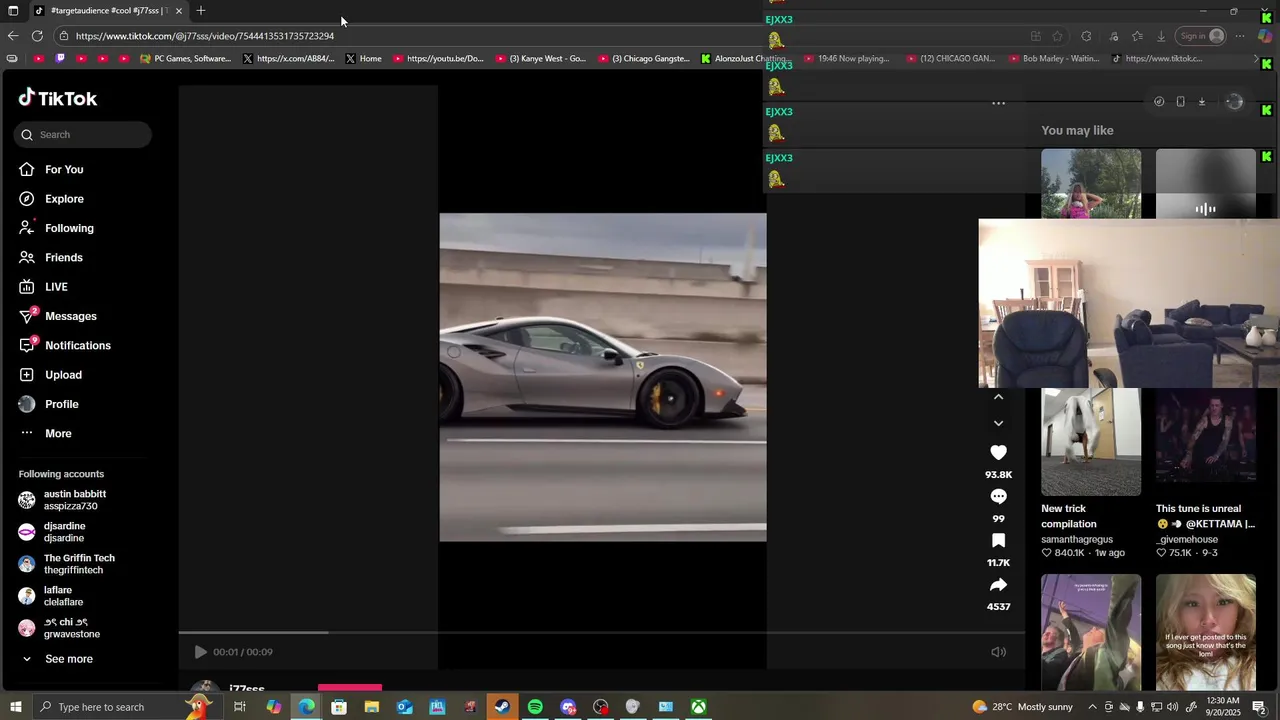The width and height of the screenshot is (1280, 720).
Task: Toggle the split screen icon in address bar
Action: click(x=1036, y=36)
